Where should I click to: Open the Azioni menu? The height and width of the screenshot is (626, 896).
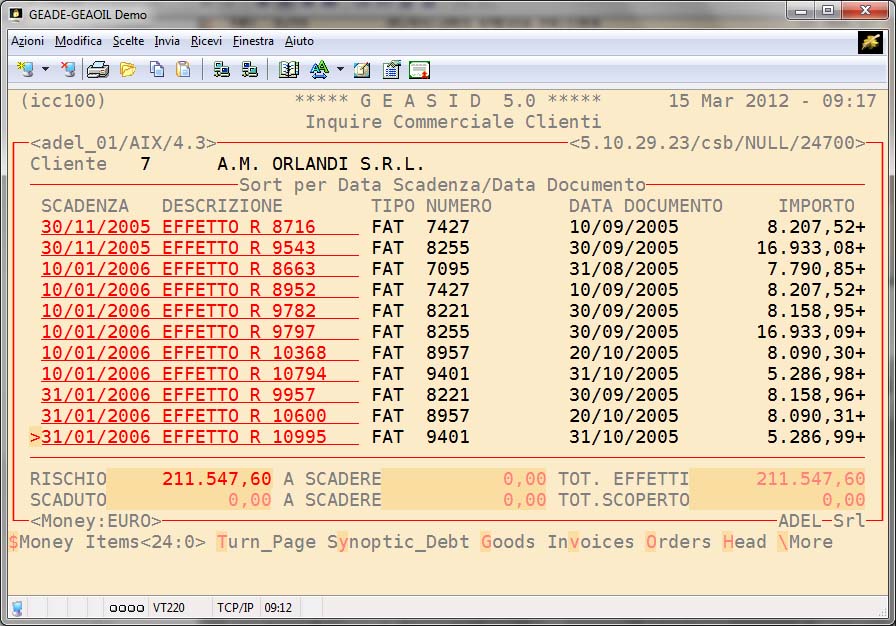(x=27, y=41)
